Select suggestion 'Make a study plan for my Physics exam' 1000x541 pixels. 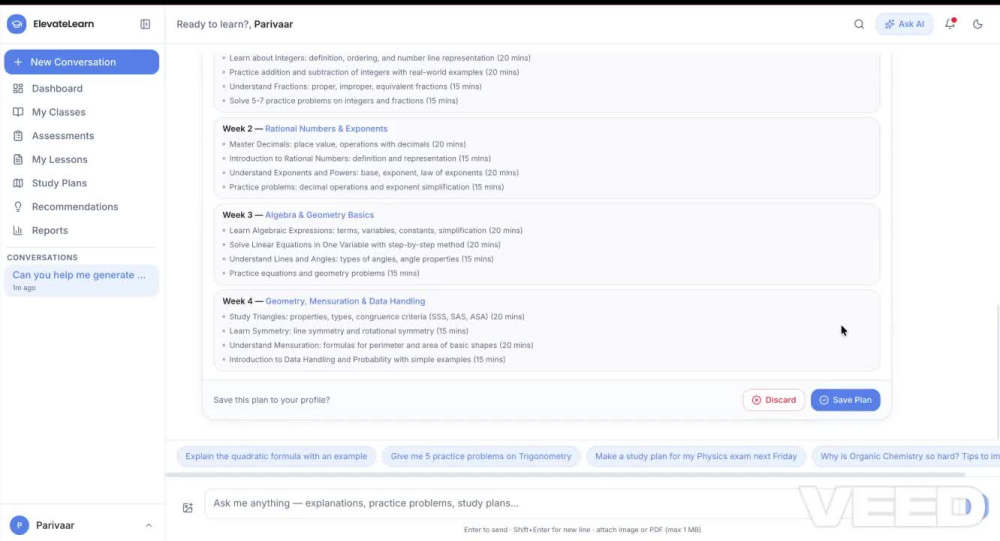click(x=696, y=456)
